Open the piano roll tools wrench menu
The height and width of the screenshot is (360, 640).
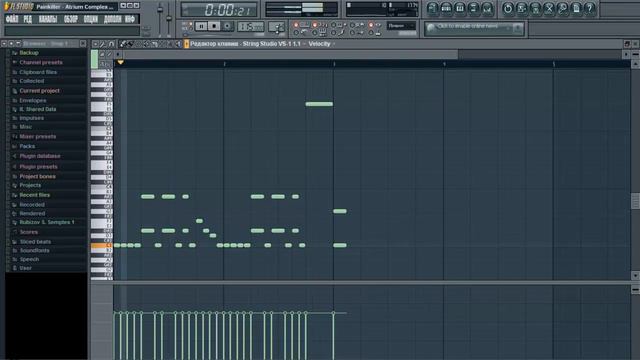point(103,44)
